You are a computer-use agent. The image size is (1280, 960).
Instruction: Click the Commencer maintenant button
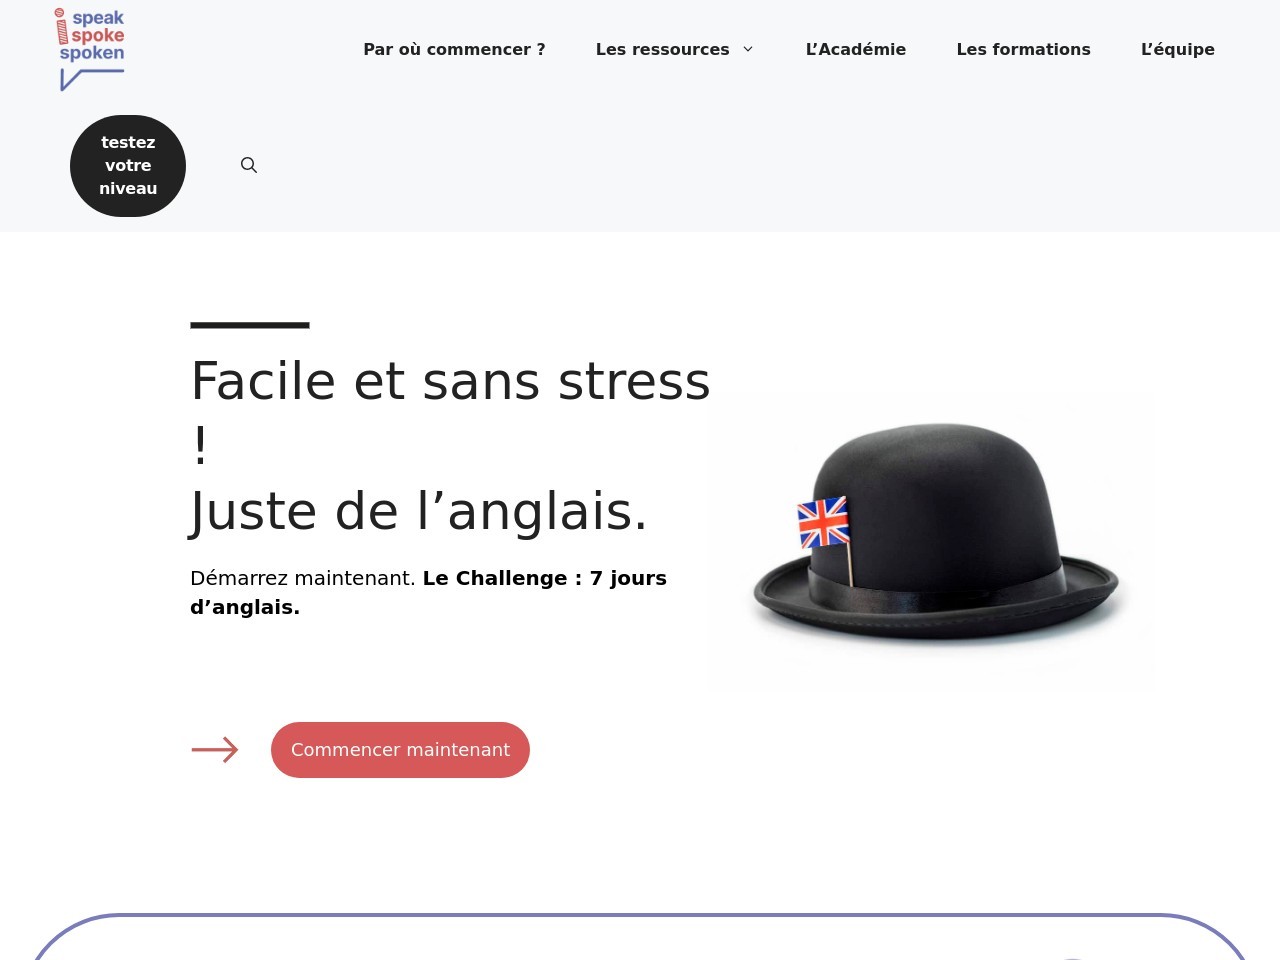pos(400,750)
